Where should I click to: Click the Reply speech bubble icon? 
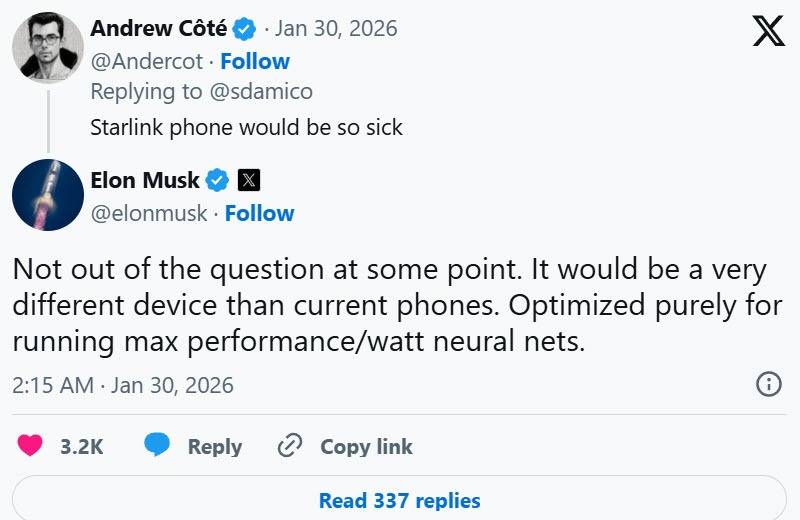157,446
